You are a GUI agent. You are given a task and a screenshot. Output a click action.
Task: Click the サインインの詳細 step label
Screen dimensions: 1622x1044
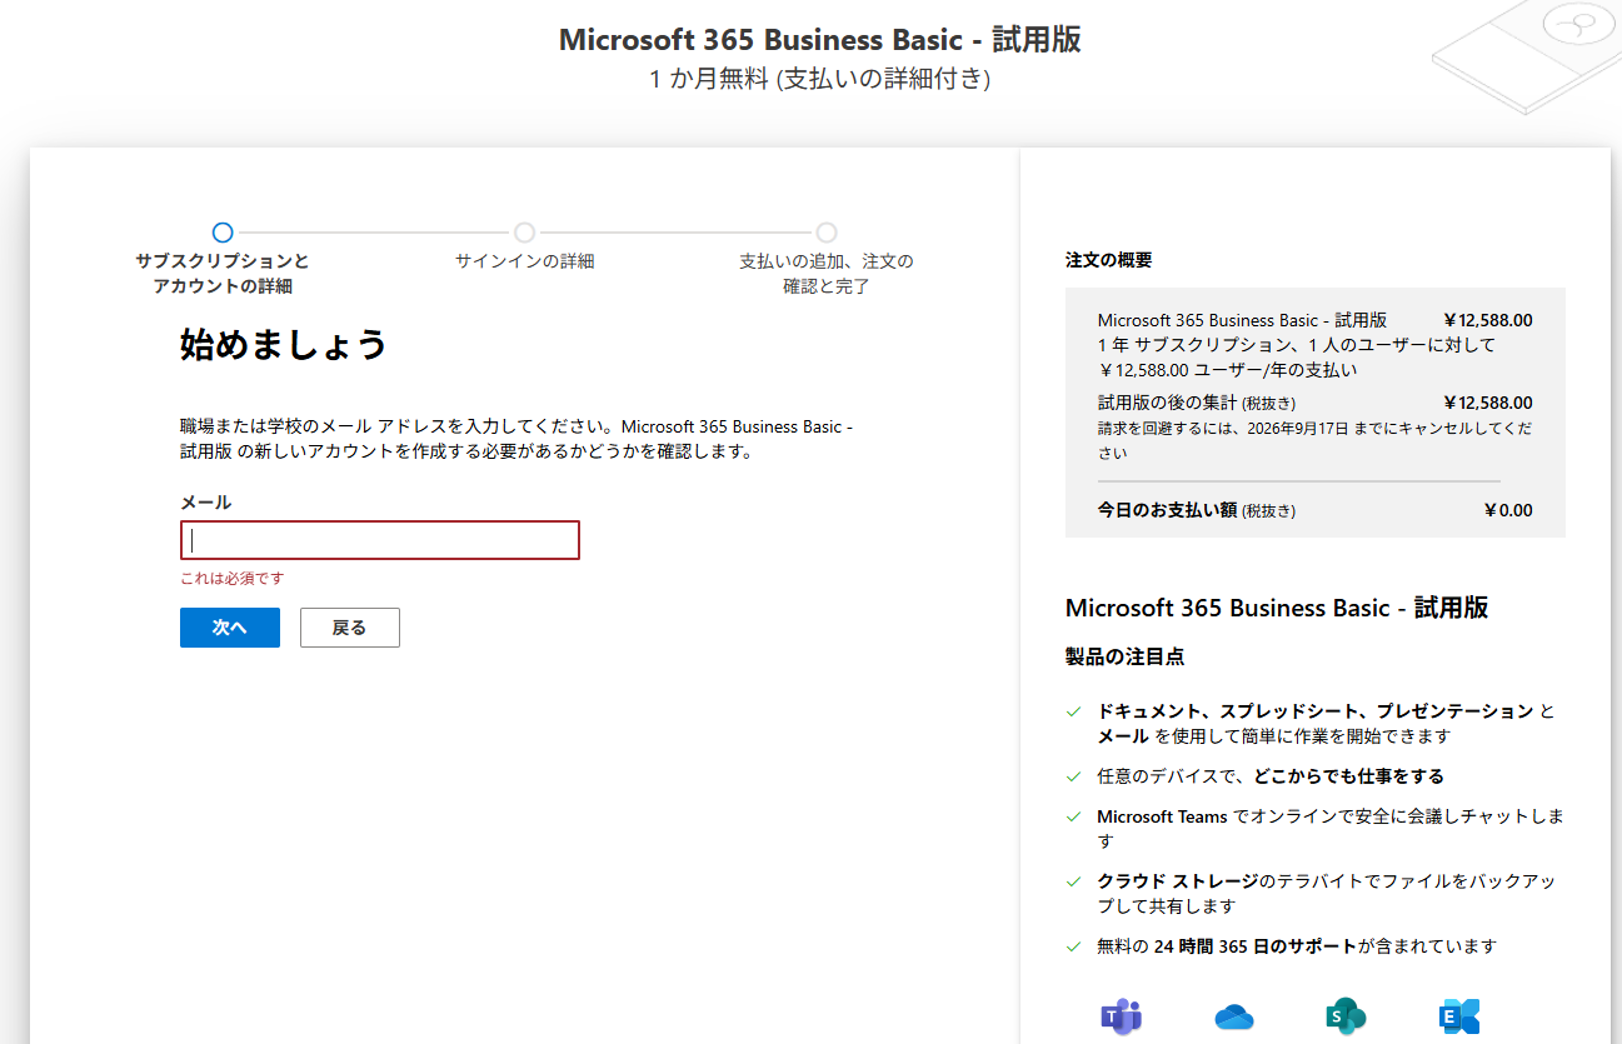point(525,261)
